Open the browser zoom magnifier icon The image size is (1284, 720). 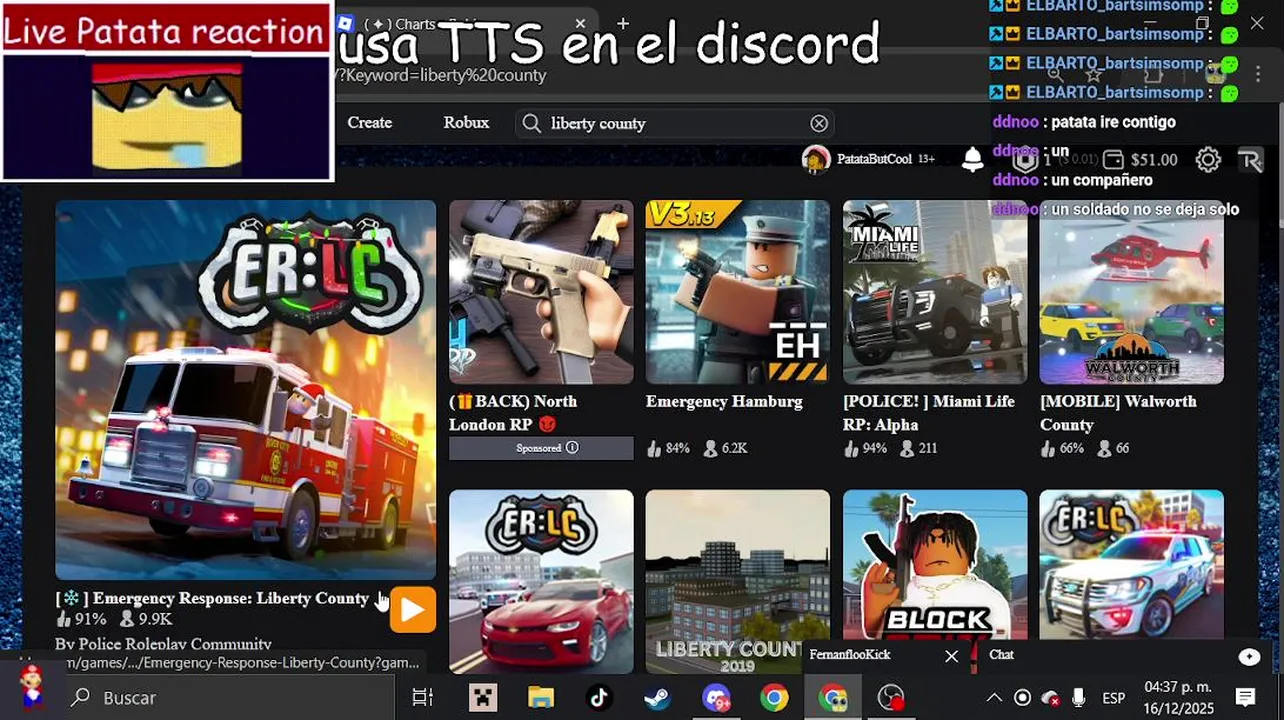1055,75
